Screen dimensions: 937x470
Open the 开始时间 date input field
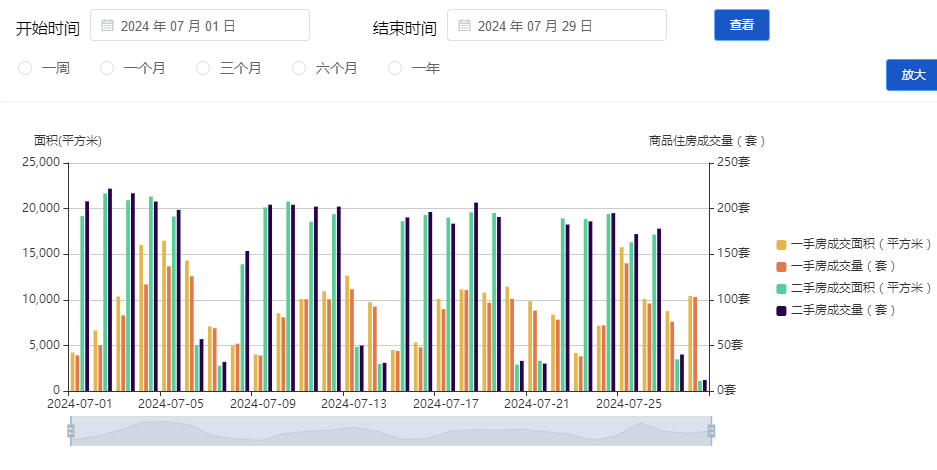pyautogui.click(x=200, y=25)
